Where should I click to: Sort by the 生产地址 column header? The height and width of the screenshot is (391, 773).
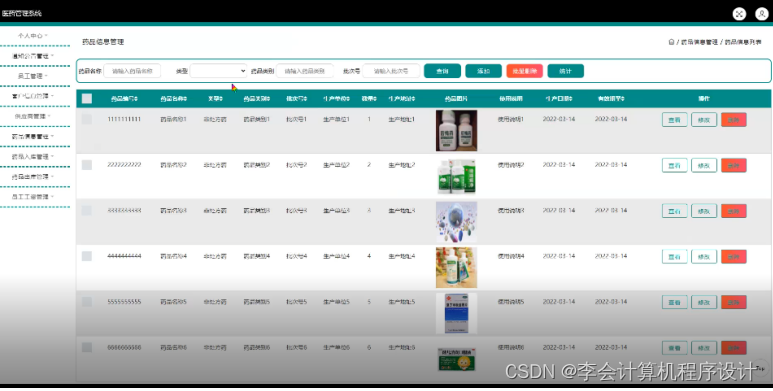tap(402, 99)
